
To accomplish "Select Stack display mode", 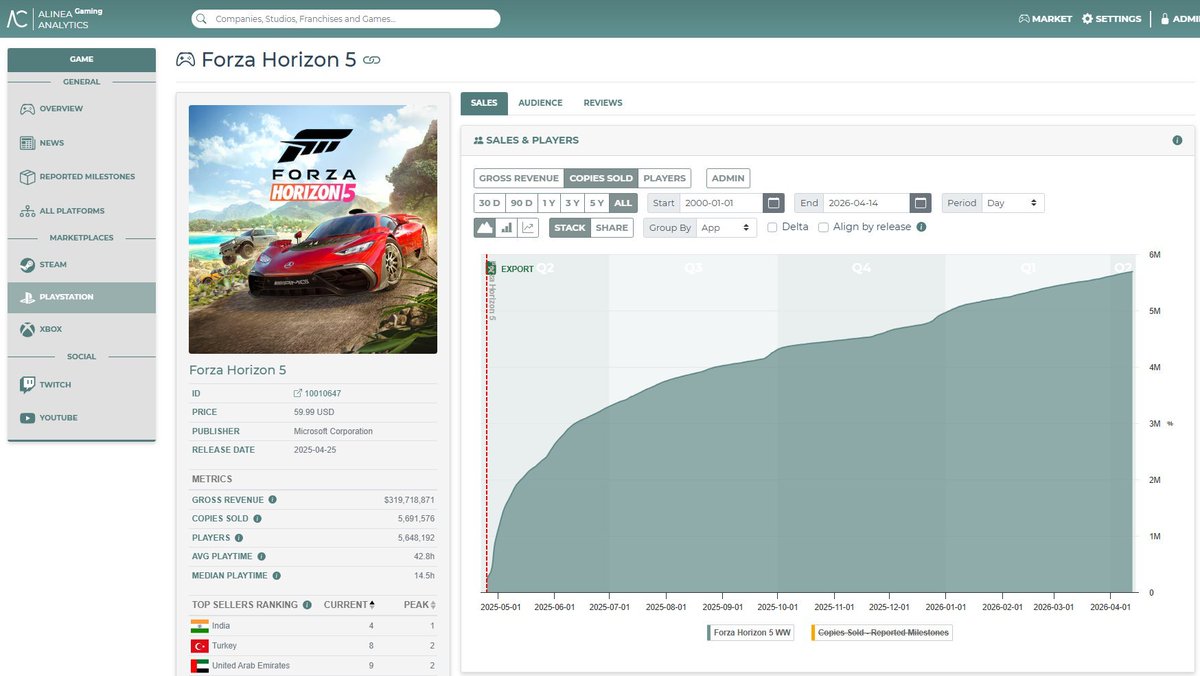I will click(x=570, y=228).
